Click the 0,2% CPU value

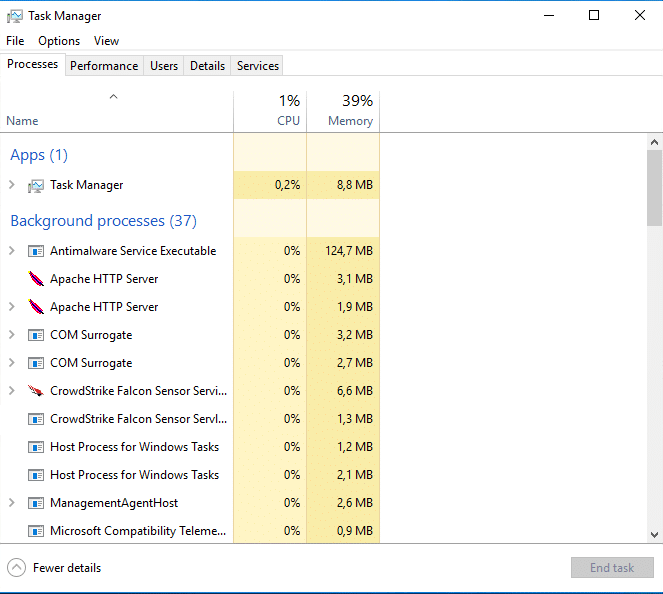[288, 185]
